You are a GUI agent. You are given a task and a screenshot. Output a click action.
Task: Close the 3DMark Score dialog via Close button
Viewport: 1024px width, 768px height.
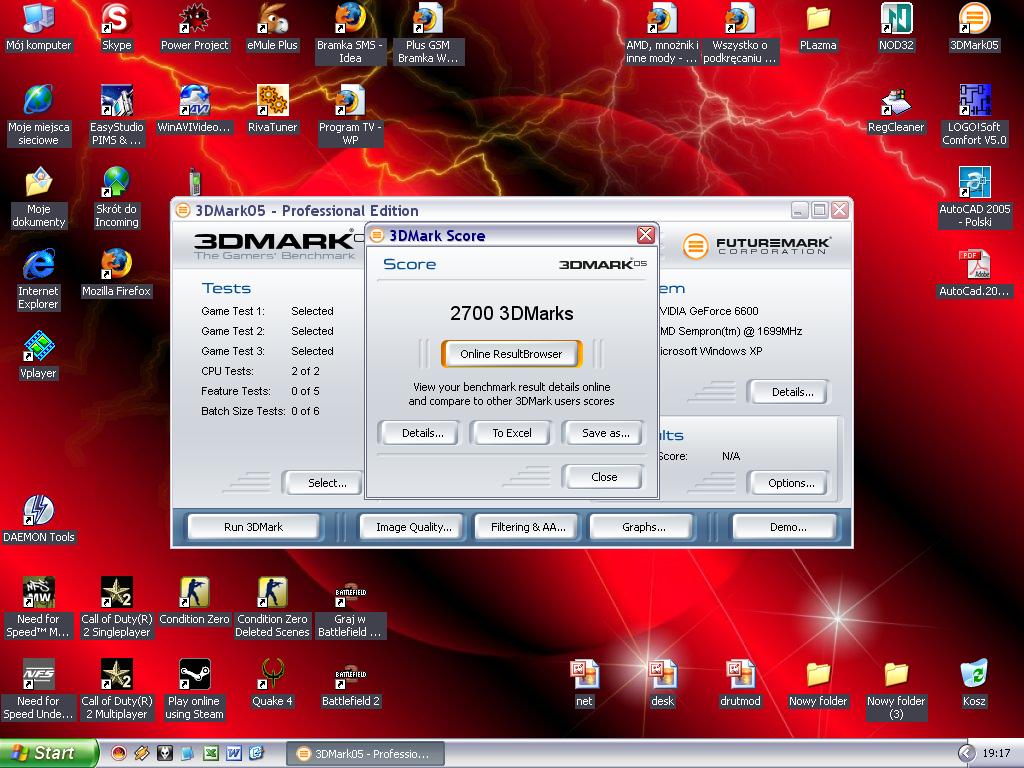603,477
